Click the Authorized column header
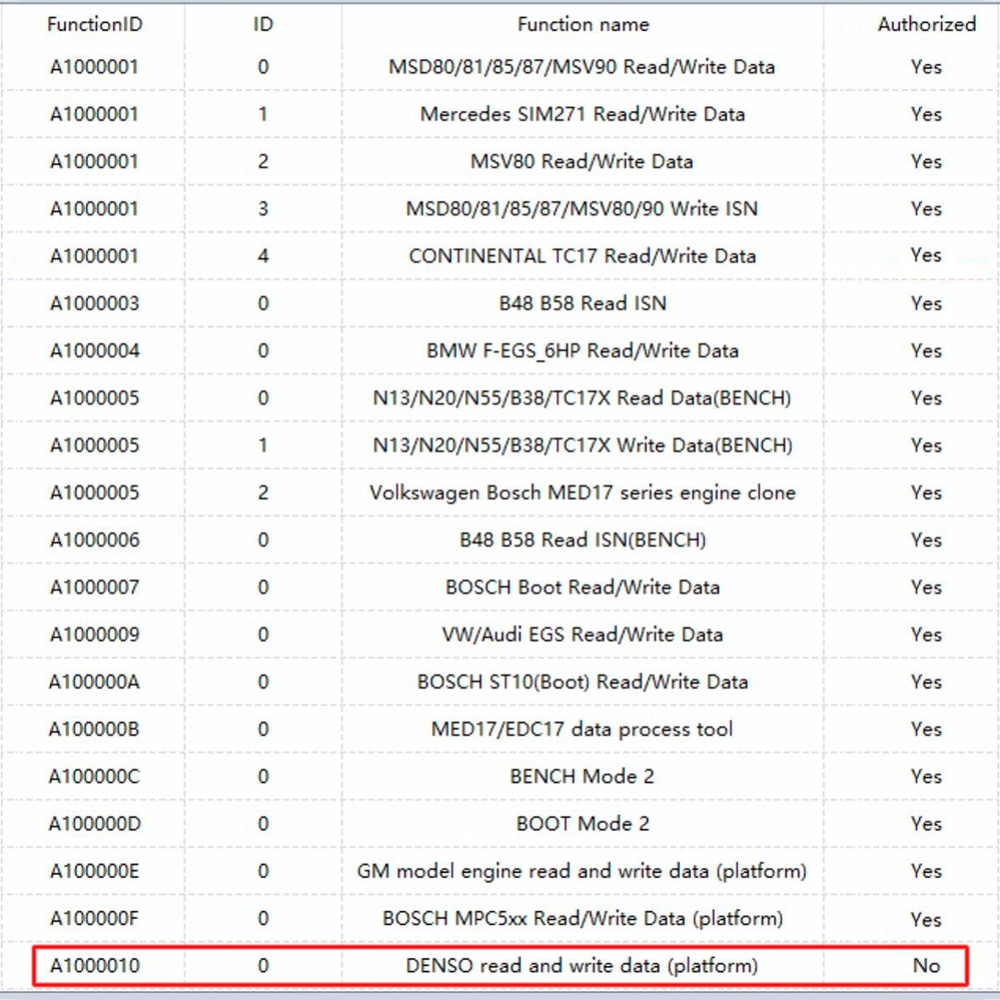Image resolution: width=1000 pixels, height=1000 pixels. click(x=926, y=24)
